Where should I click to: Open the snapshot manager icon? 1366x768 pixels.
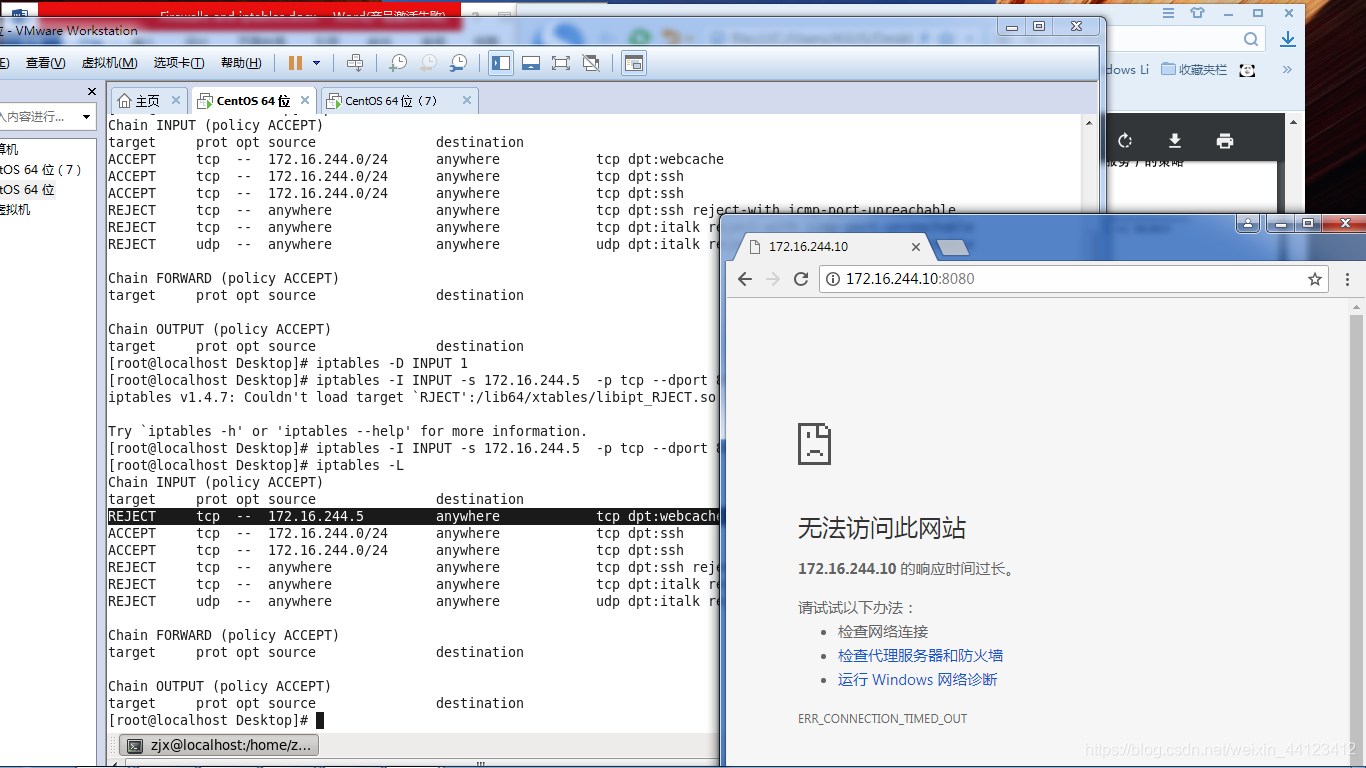458,63
